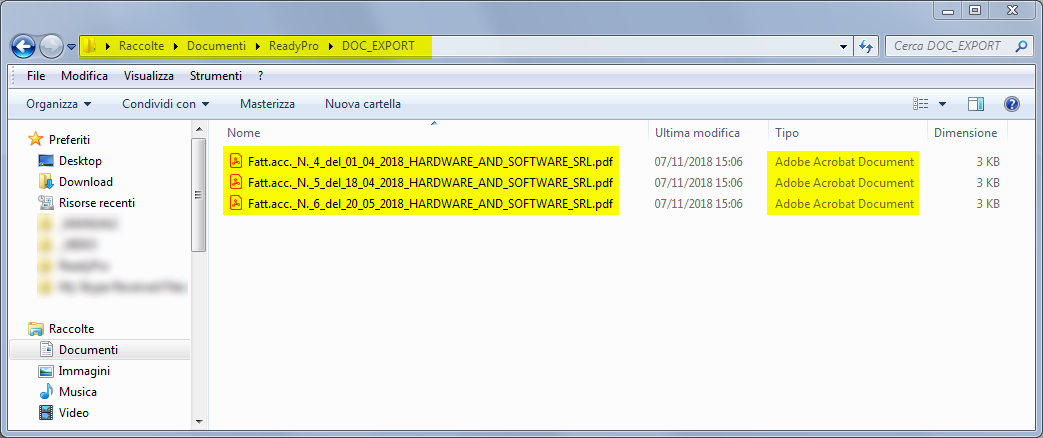Open Desktop in the navigation pane
Screen dimensions: 1043x438
pos(80,161)
